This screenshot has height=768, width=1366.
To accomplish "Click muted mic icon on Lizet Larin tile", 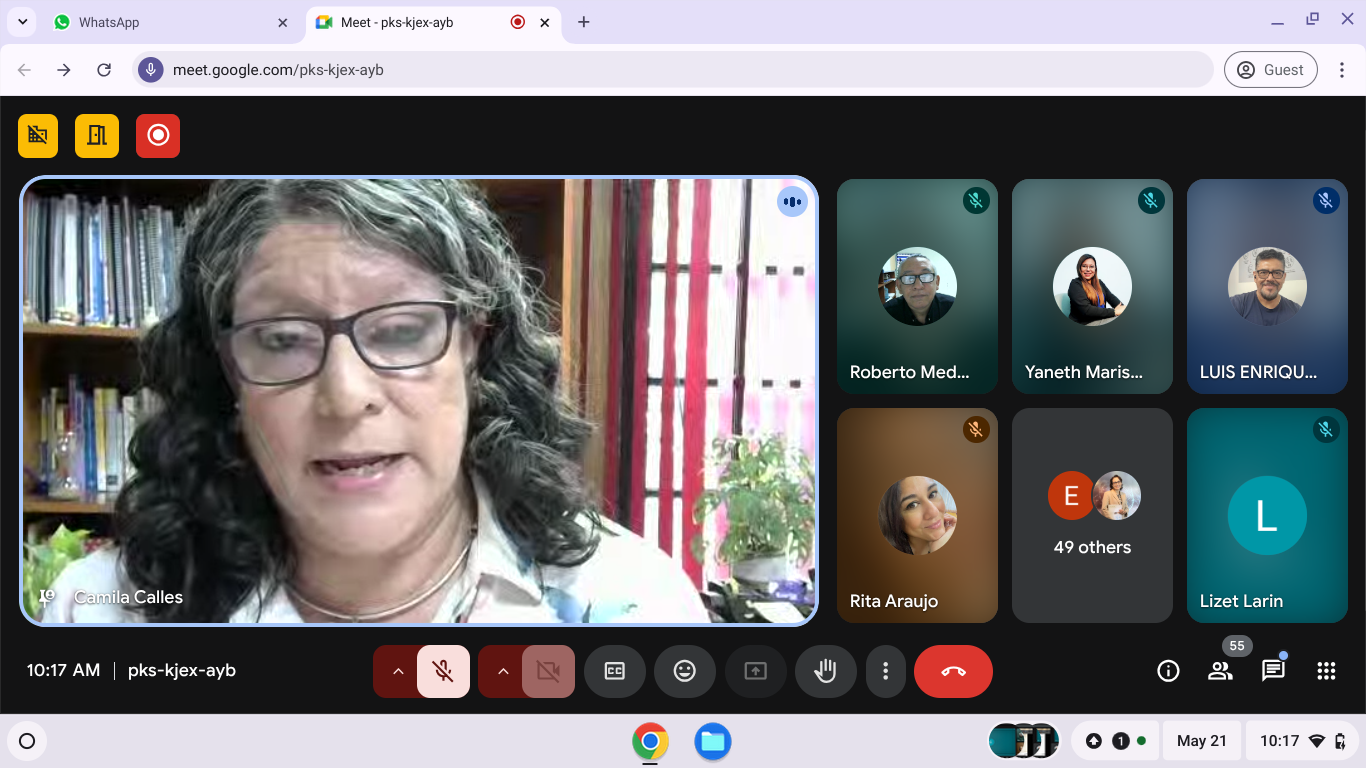I will pyautogui.click(x=1326, y=430).
